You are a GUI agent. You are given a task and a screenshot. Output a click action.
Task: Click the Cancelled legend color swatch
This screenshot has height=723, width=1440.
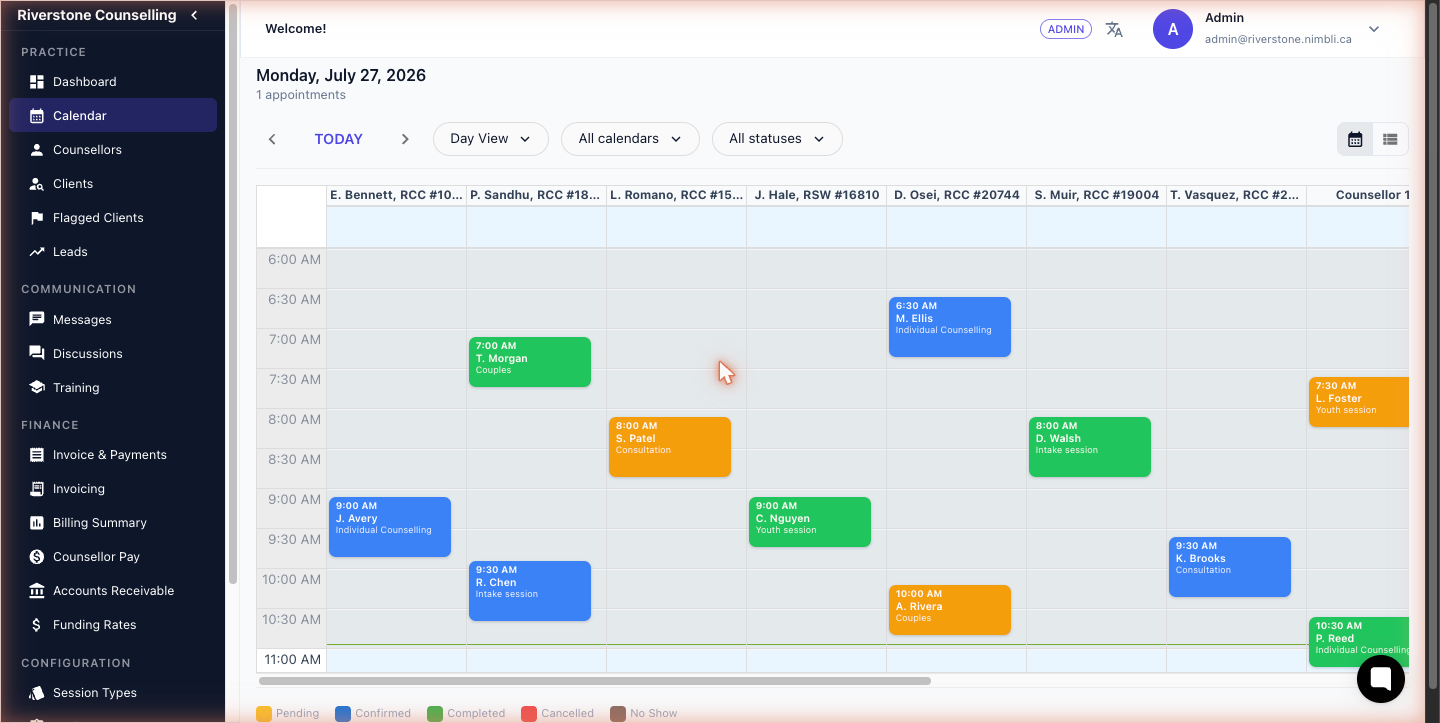528,714
